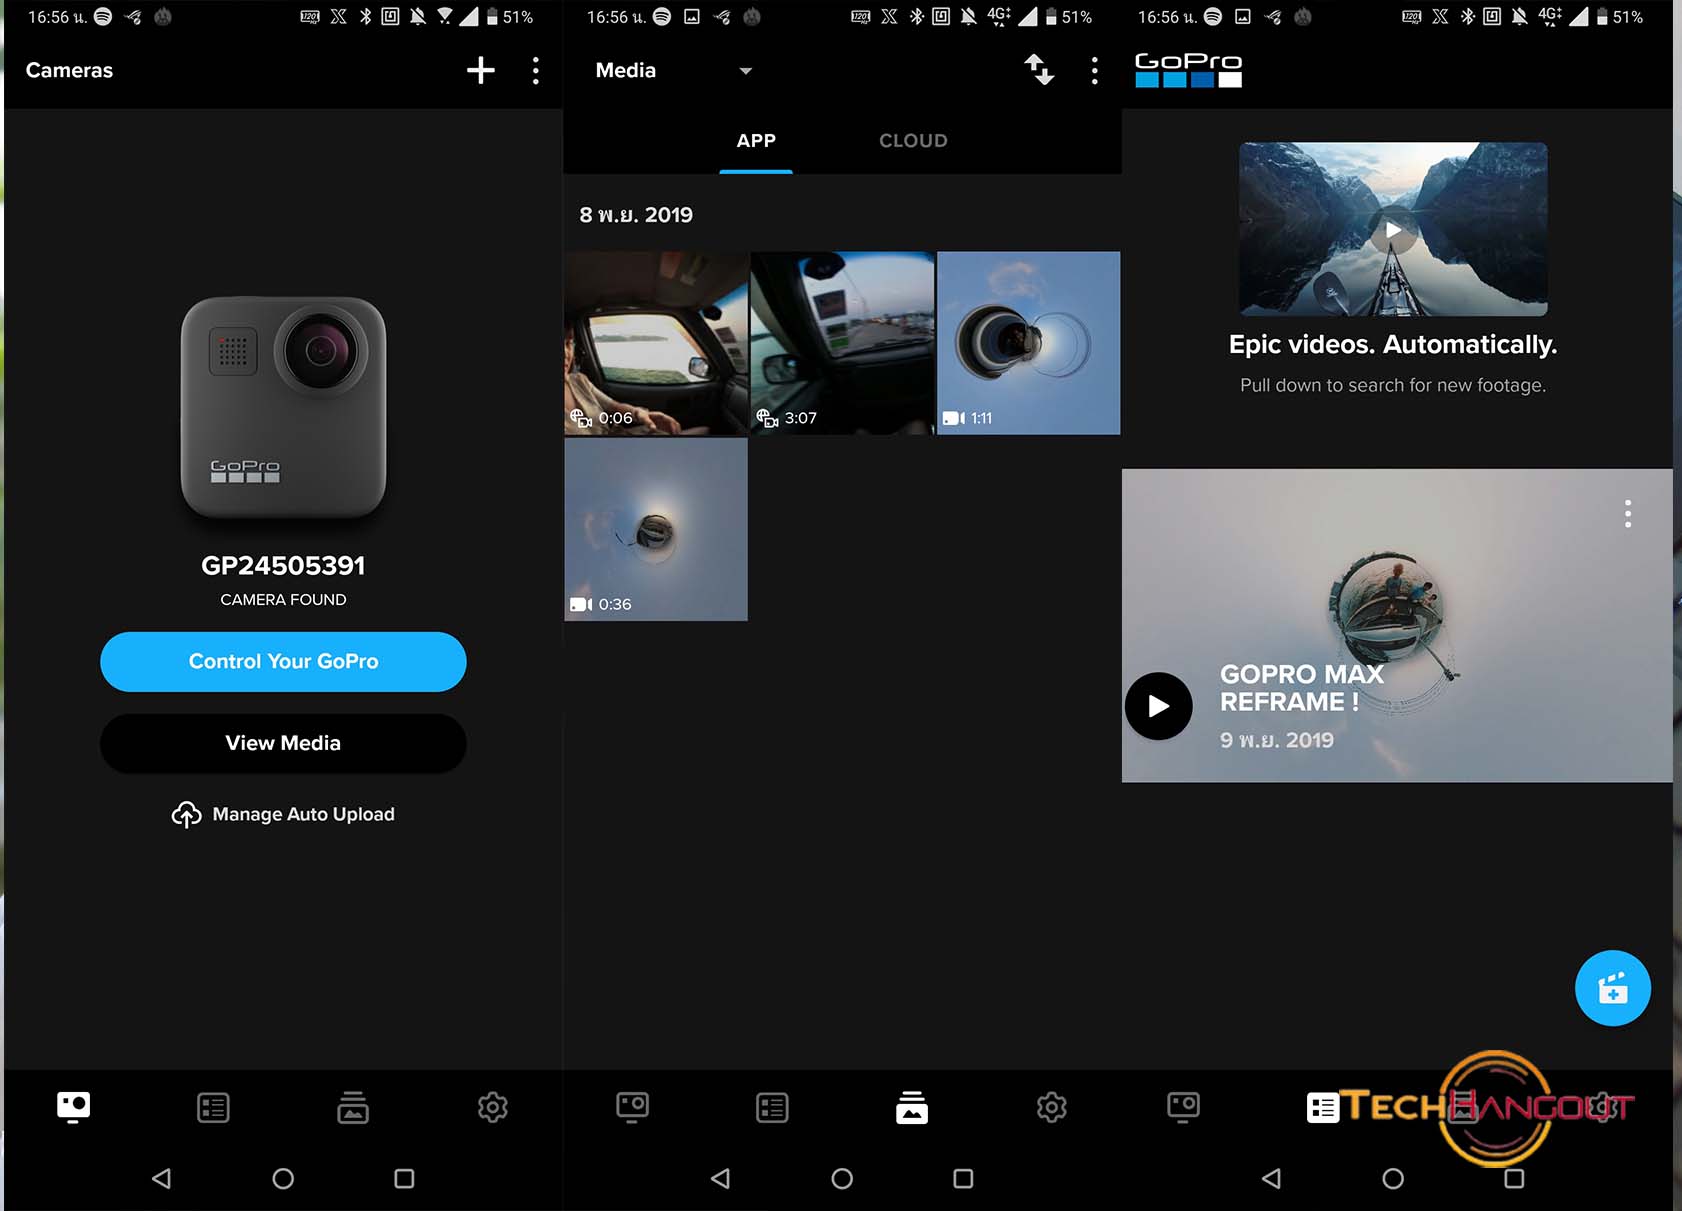Open the 3:07 video thumbnail
1682x1211 pixels.
tap(842, 343)
